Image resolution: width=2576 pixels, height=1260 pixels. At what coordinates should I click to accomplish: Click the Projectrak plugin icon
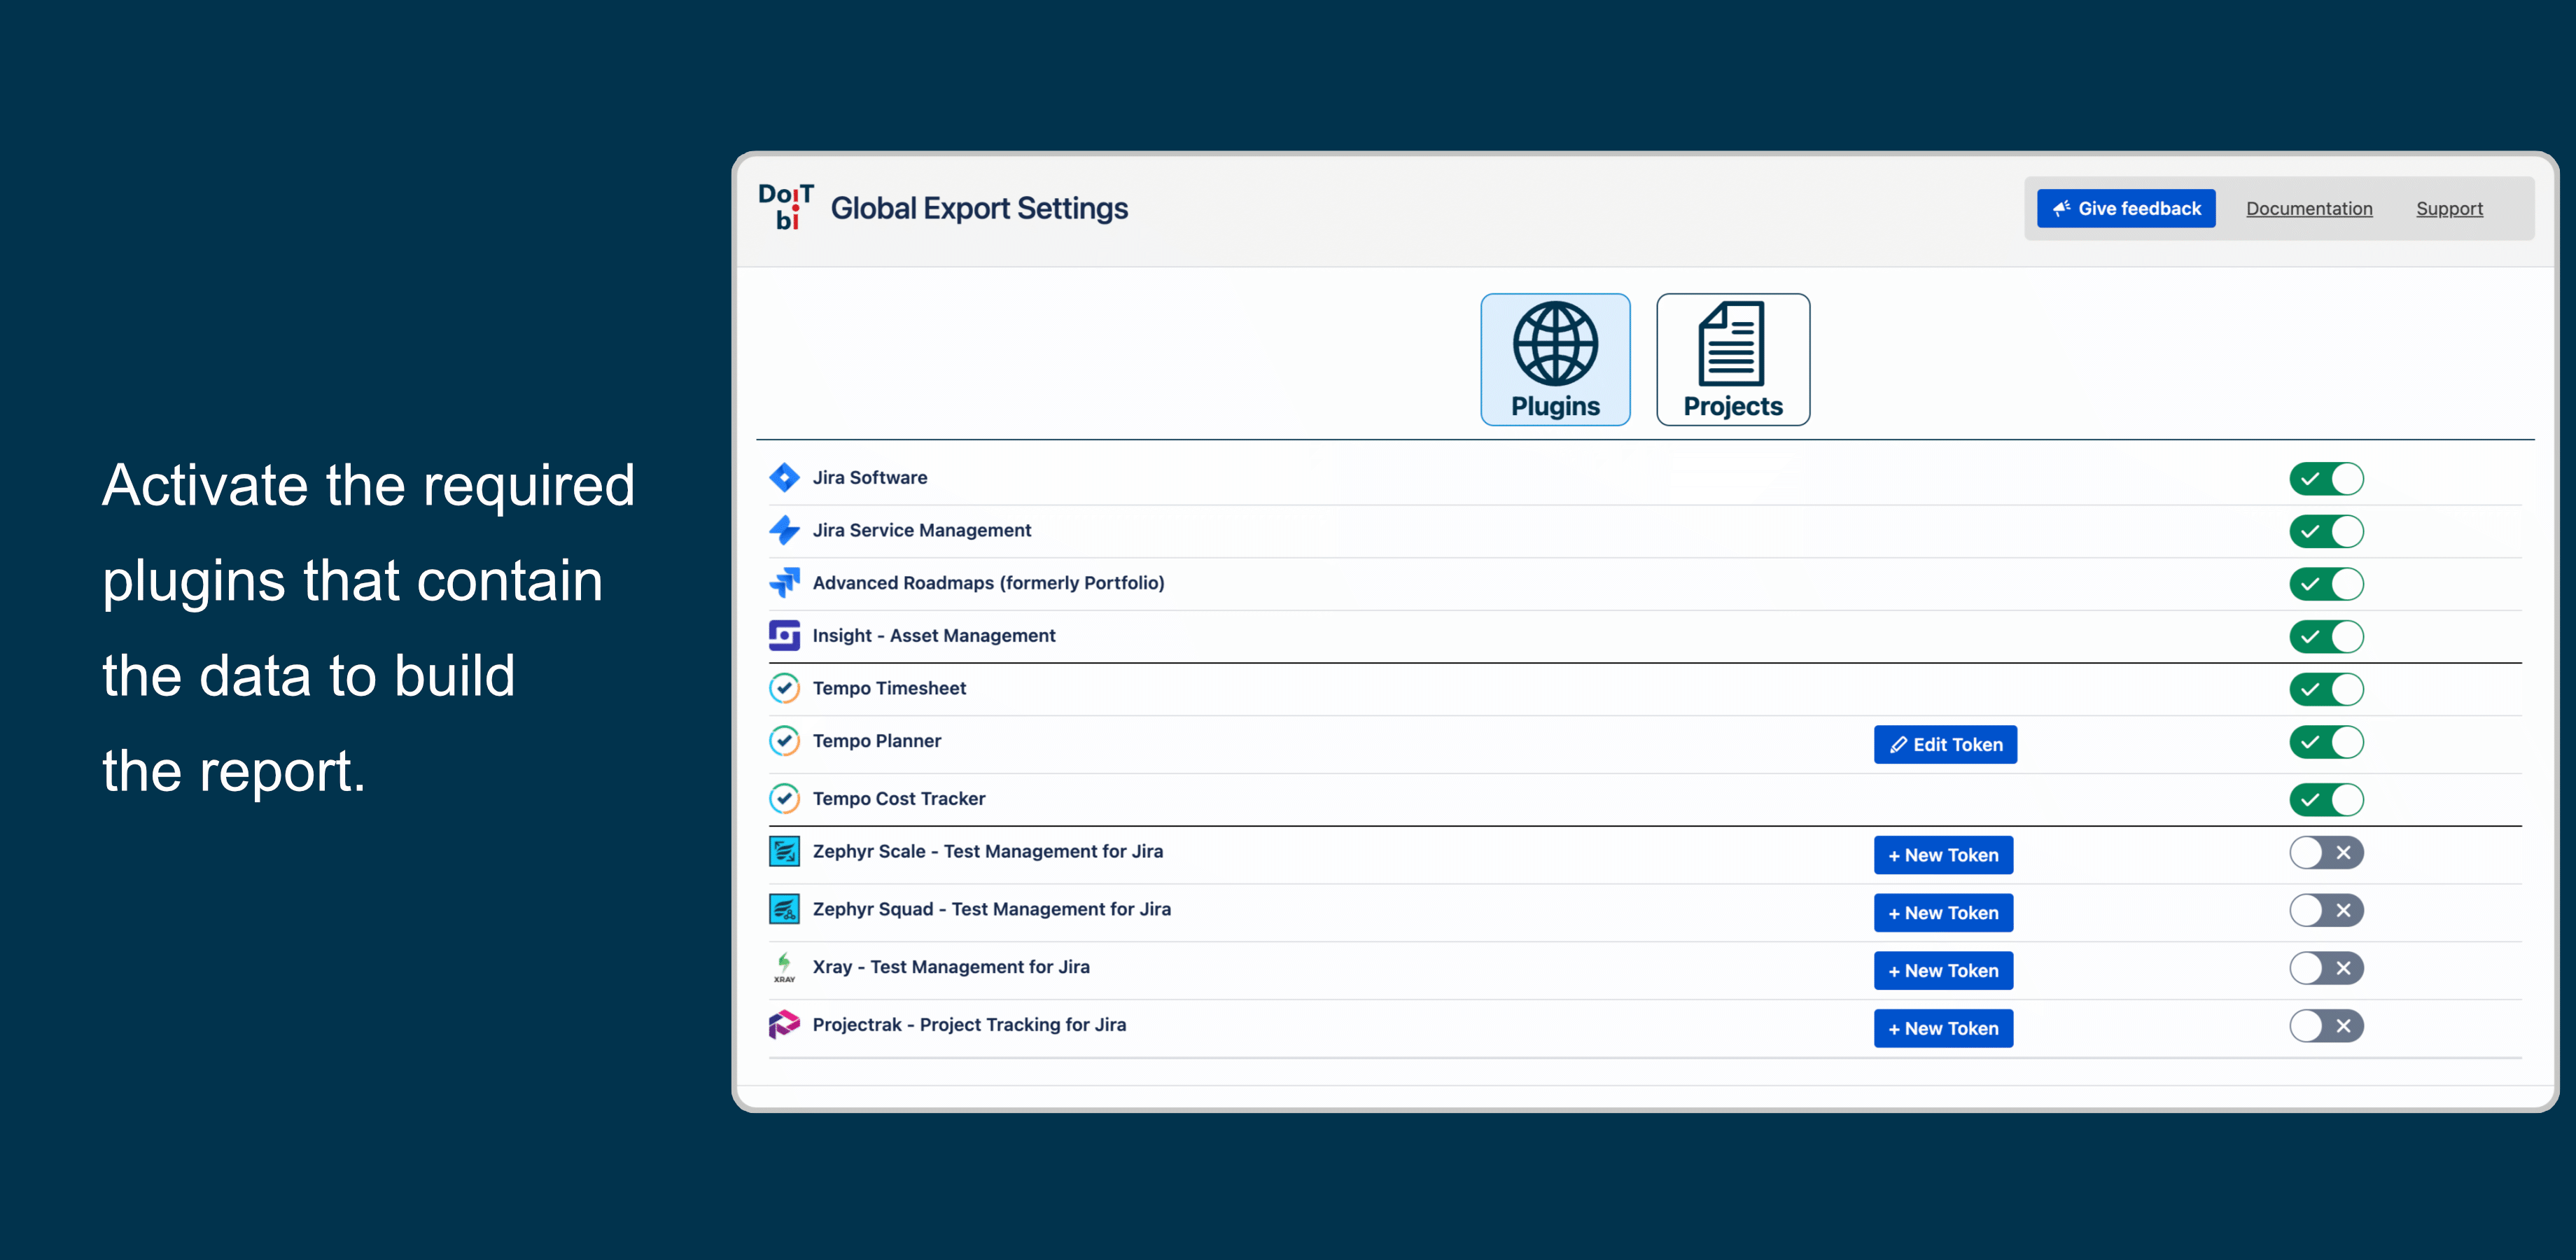click(783, 1023)
